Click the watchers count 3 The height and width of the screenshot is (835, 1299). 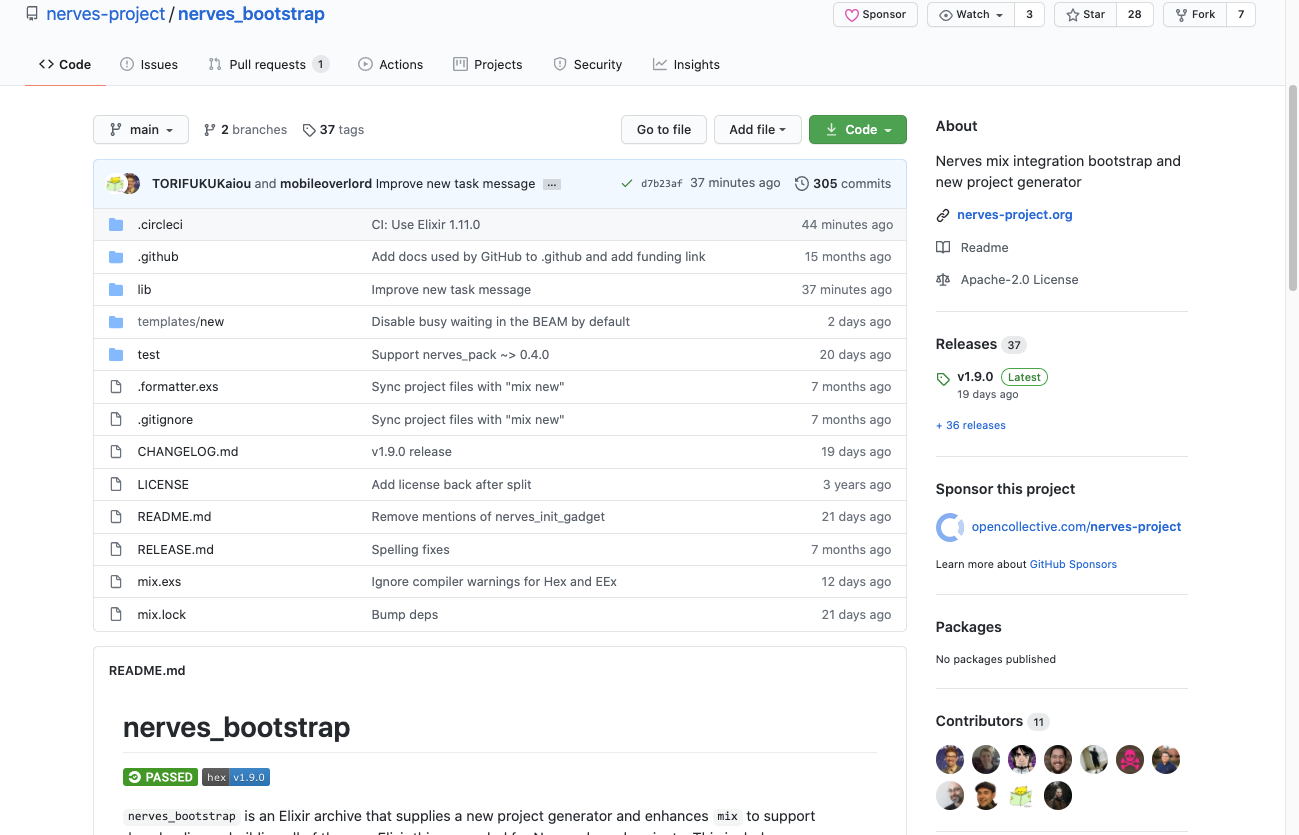point(1029,15)
